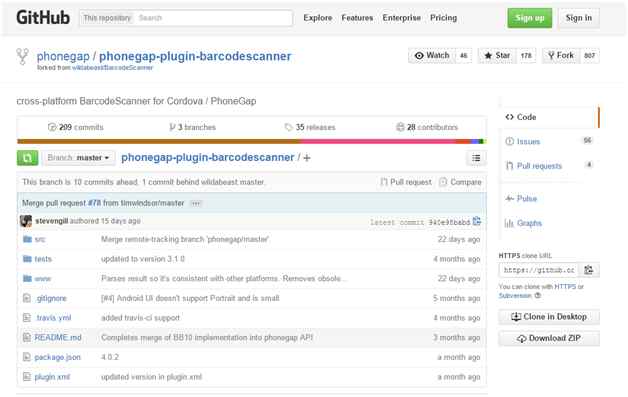Open the Compare link
628x397 pixels.
tap(460, 182)
